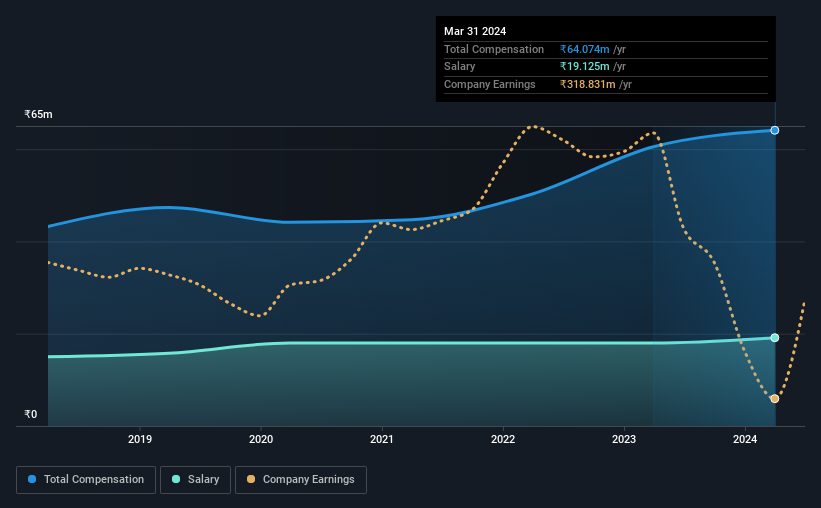The height and width of the screenshot is (508, 821).
Task: Toggle the Company Earnings legend button
Action: click(x=301, y=480)
